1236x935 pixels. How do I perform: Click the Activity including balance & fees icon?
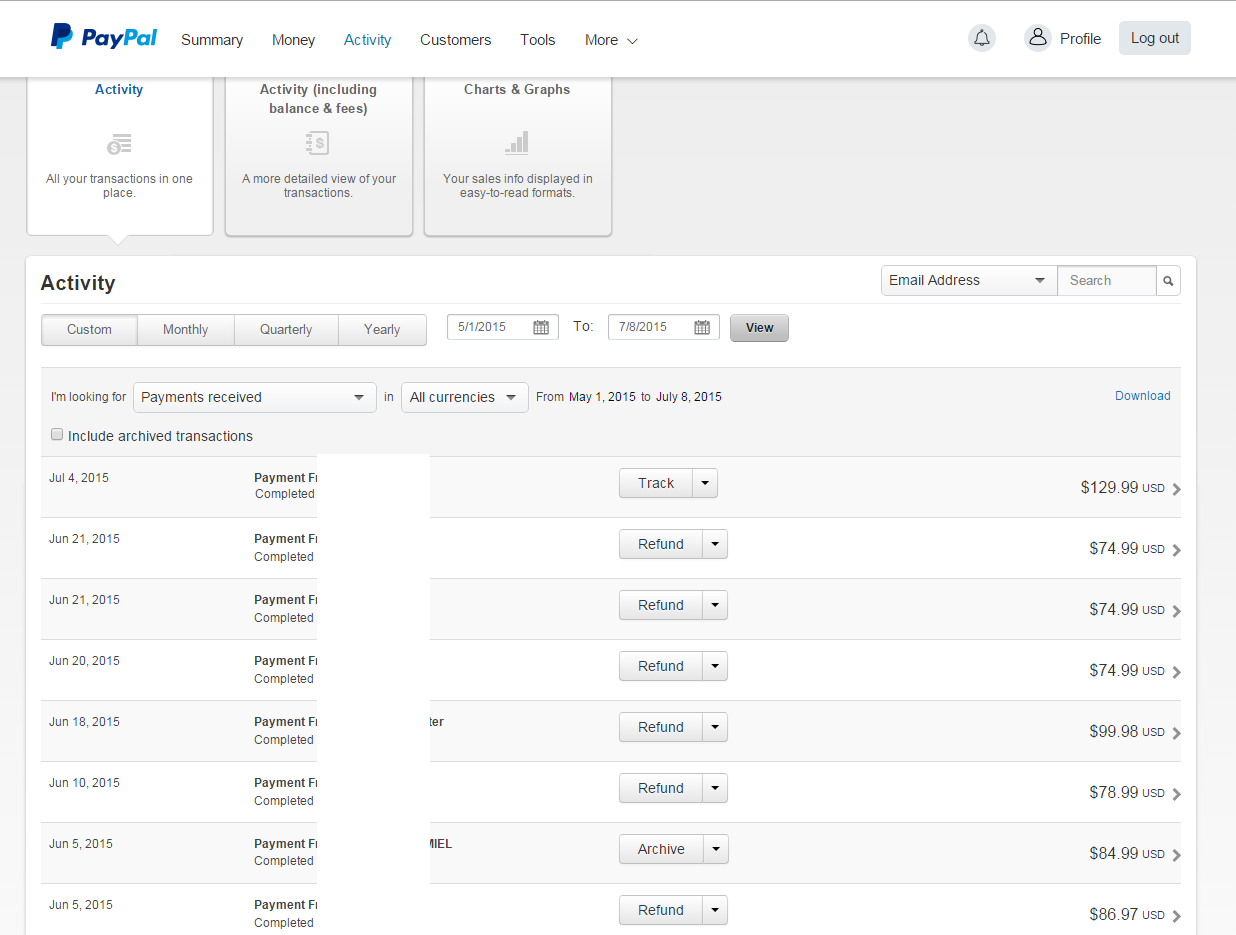click(317, 143)
